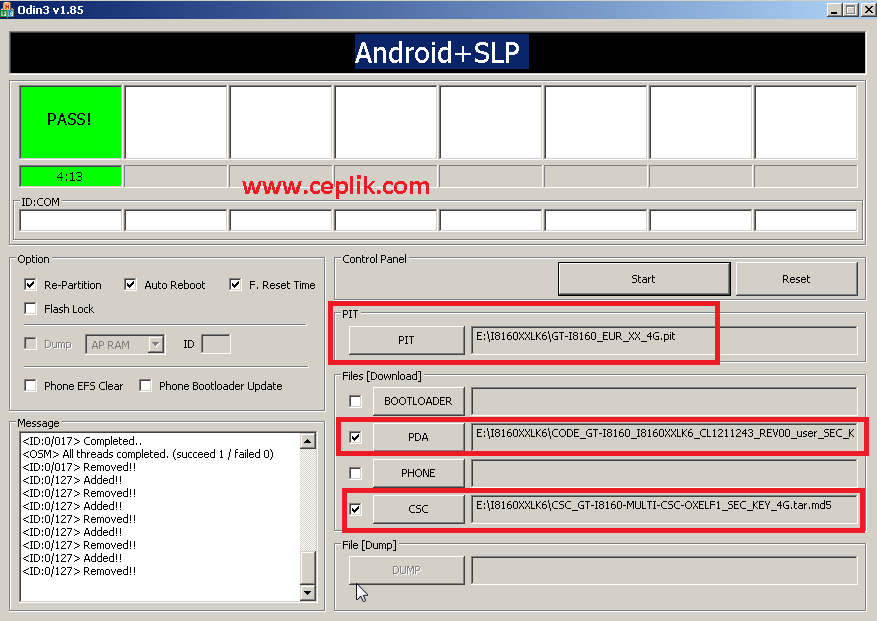This screenshot has height=621, width=877.
Task: Click the PDA file path field
Action: point(664,437)
